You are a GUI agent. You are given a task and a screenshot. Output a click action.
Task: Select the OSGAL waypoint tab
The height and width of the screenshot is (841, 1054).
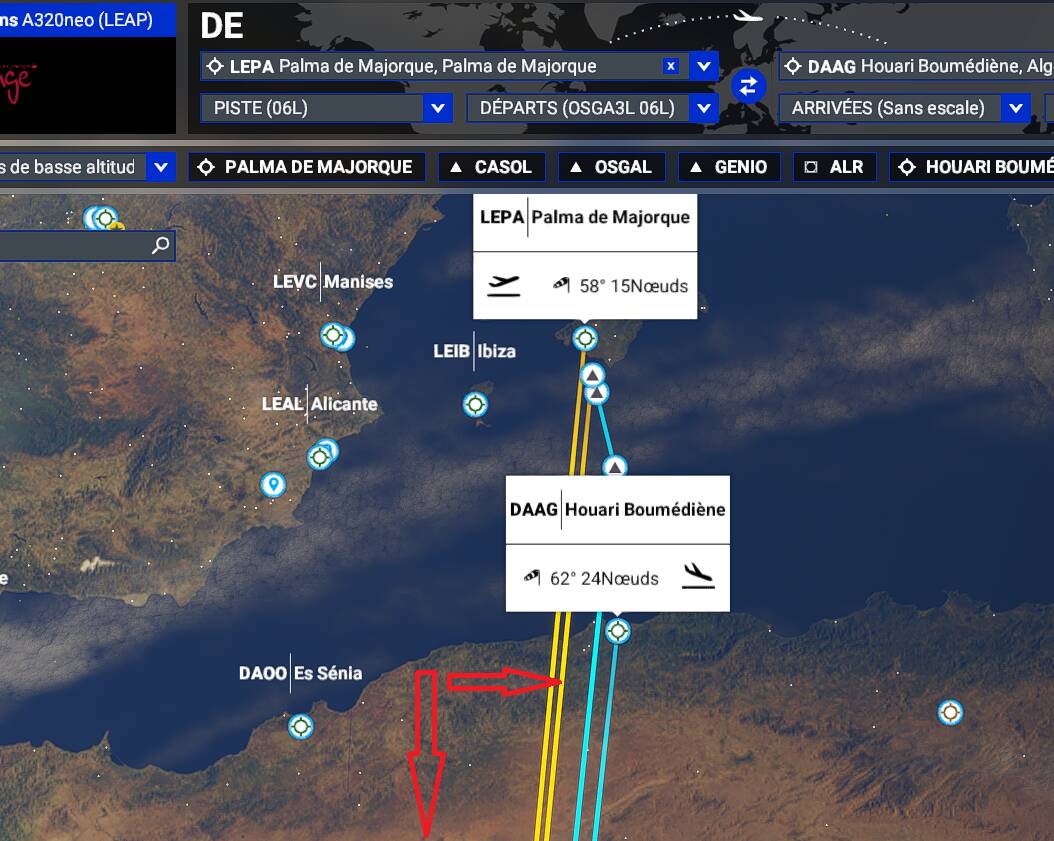click(x=612, y=167)
